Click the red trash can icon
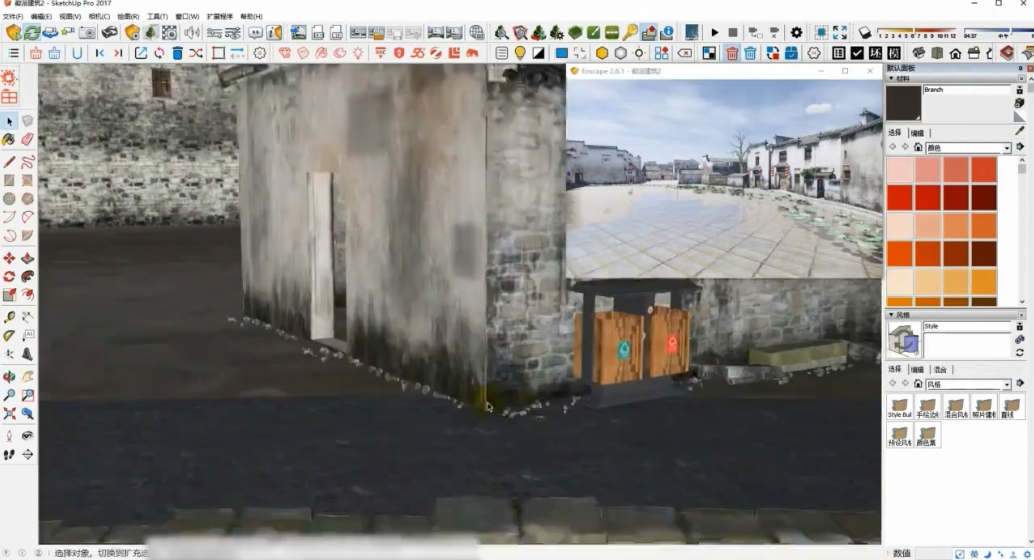The height and width of the screenshot is (560, 1034). tap(732, 53)
